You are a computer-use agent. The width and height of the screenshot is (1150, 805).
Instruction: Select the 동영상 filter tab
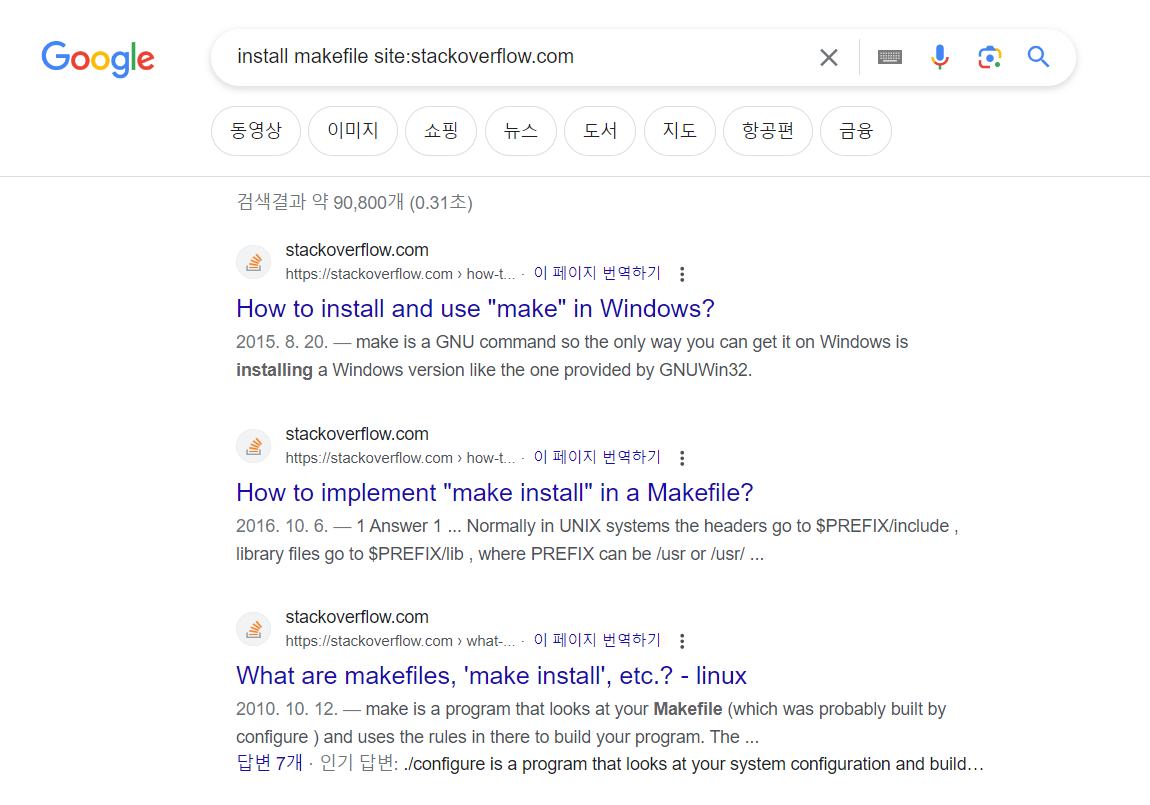tap(256, 131)
